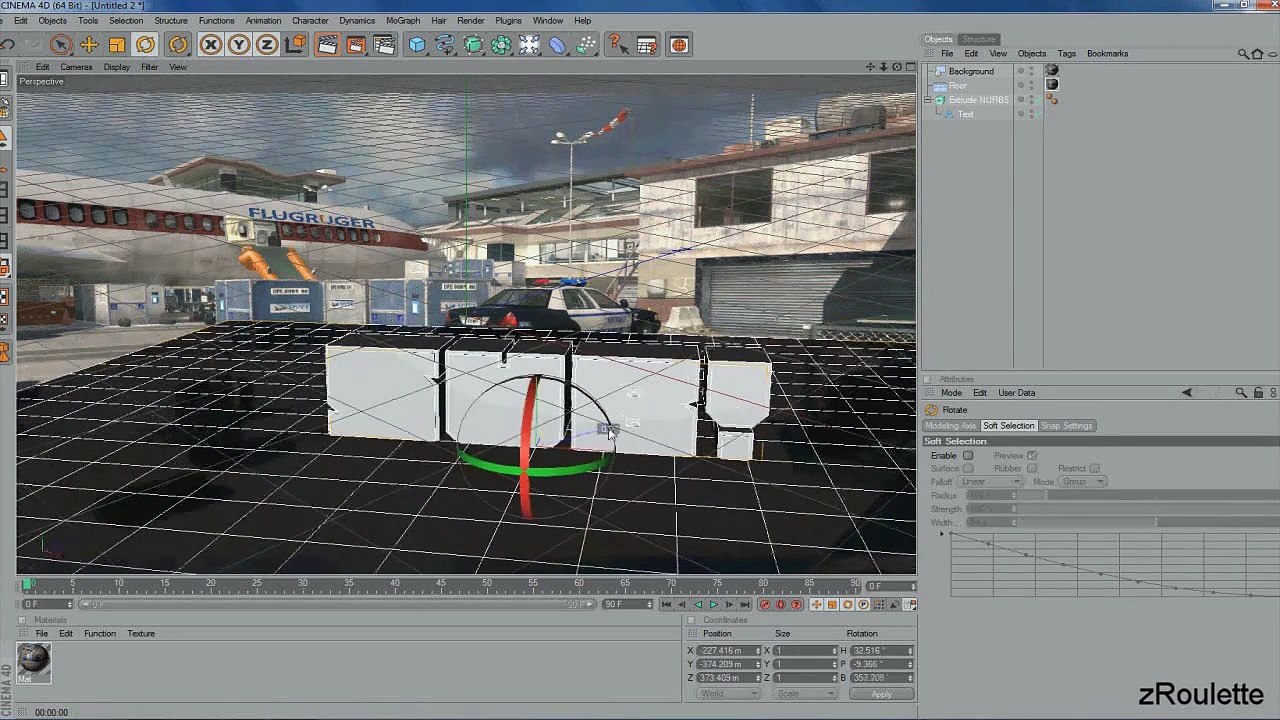Collapse the Extrude NURBS tree item
Image resolution: width=1280 pixels, height=720 pixels.
(x=928, y=100)
